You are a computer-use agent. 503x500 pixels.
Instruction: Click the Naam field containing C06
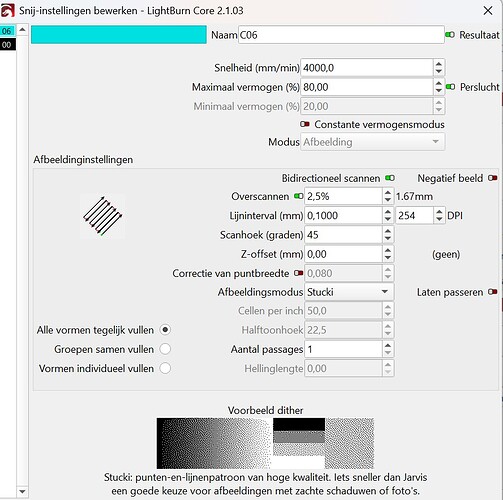pyautogui.click(x=341, y=35)
